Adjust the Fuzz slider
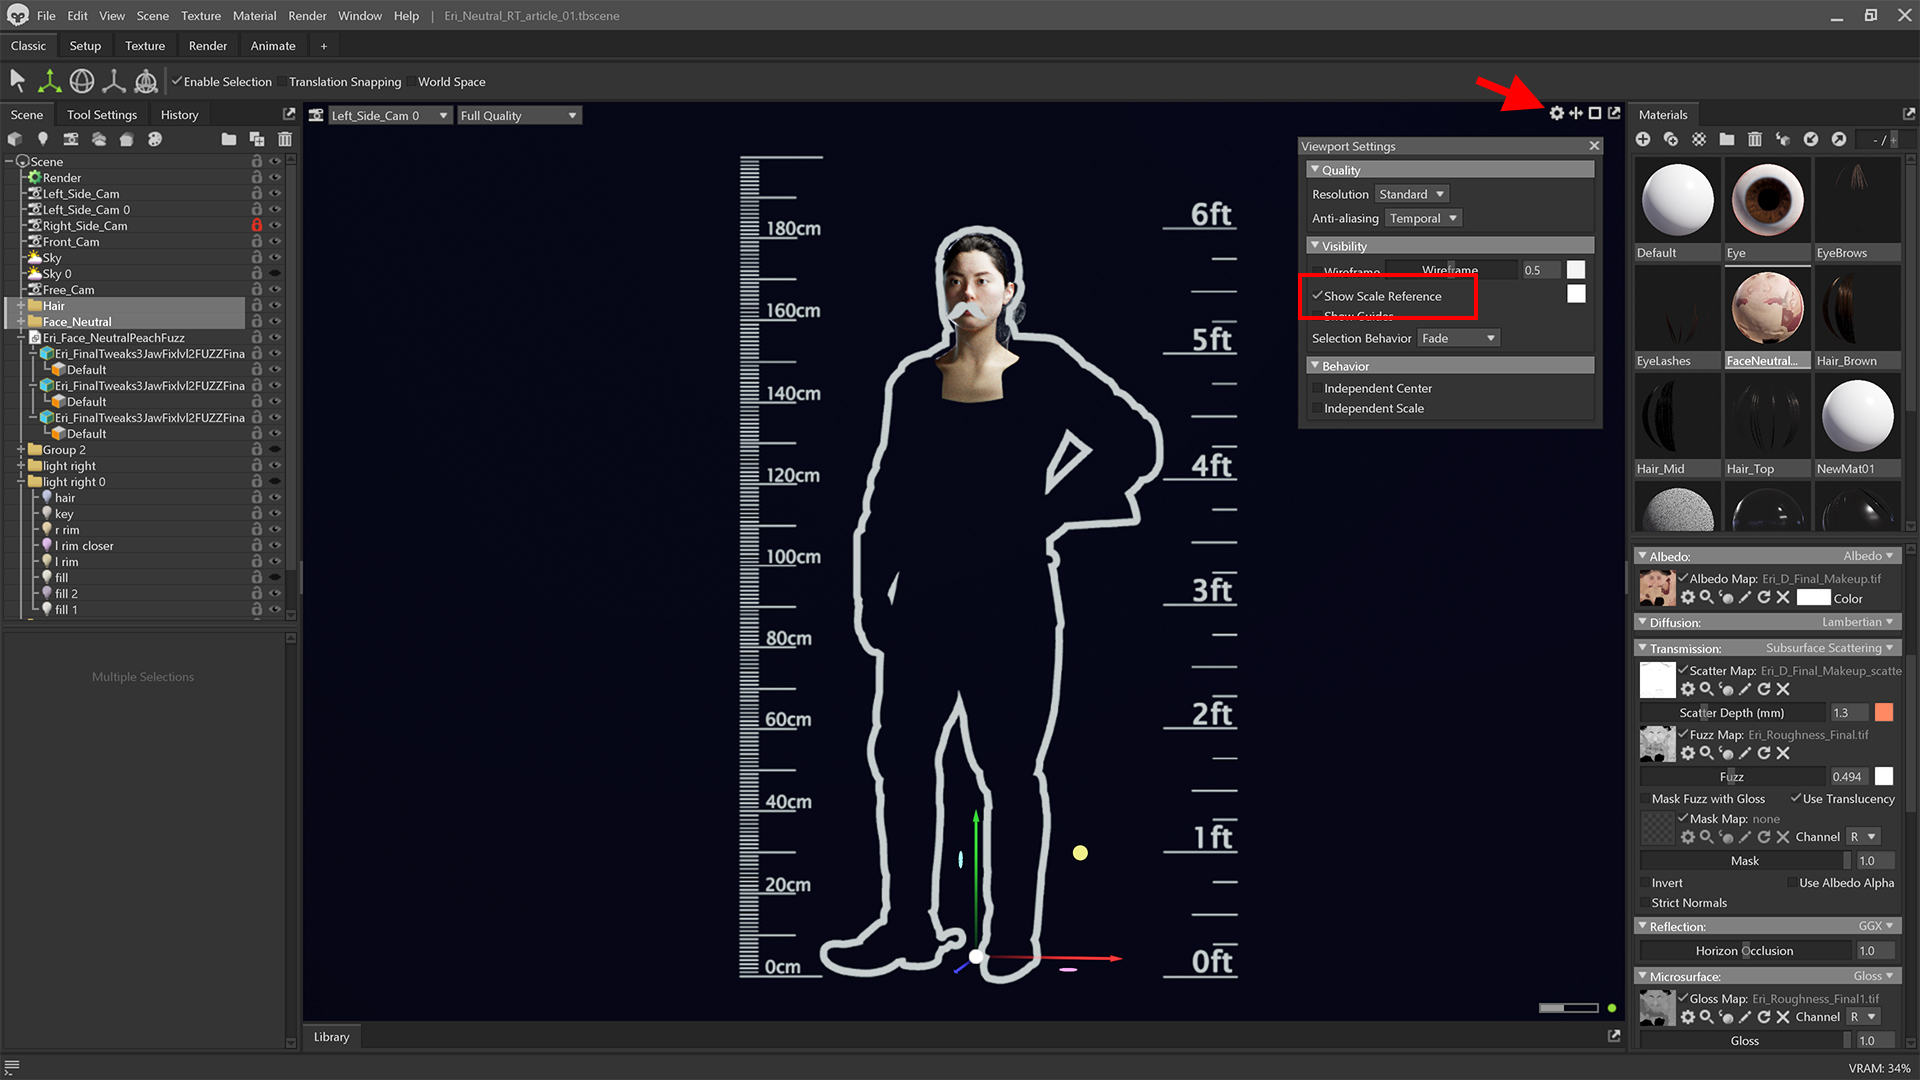Screen dimensions: 1920x1080 pyautogui.click(x=1732, y=776)
